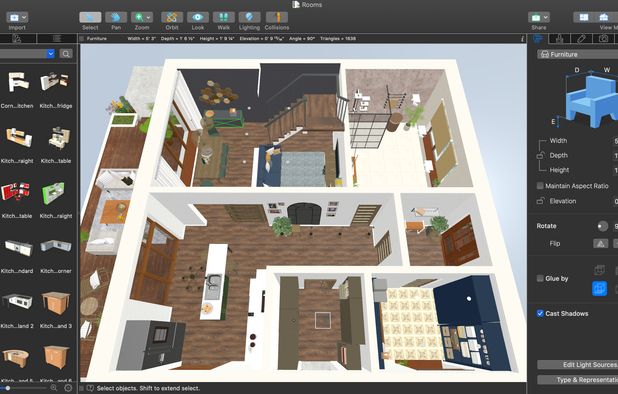This screenshot has height=394, width=618.
Task: Open the Lighting tool
Action: (249, 17)
